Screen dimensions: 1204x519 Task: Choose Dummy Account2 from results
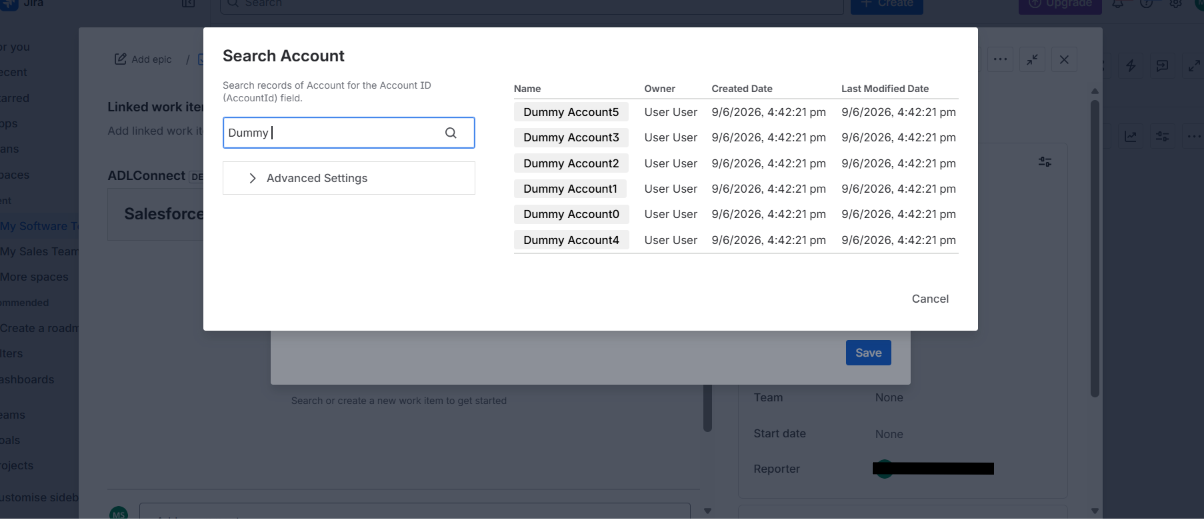(x=571, y=163)
